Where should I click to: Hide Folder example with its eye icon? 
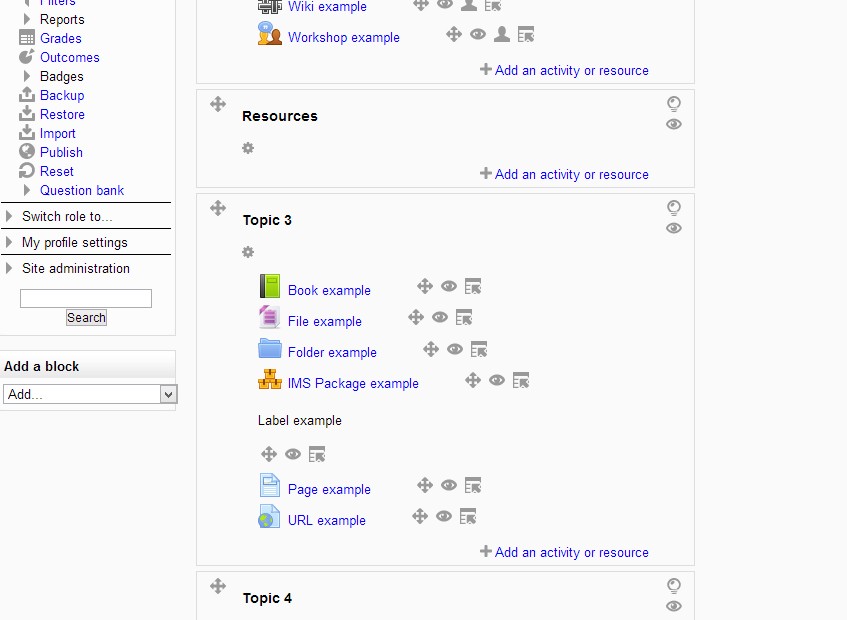point(455,349)
